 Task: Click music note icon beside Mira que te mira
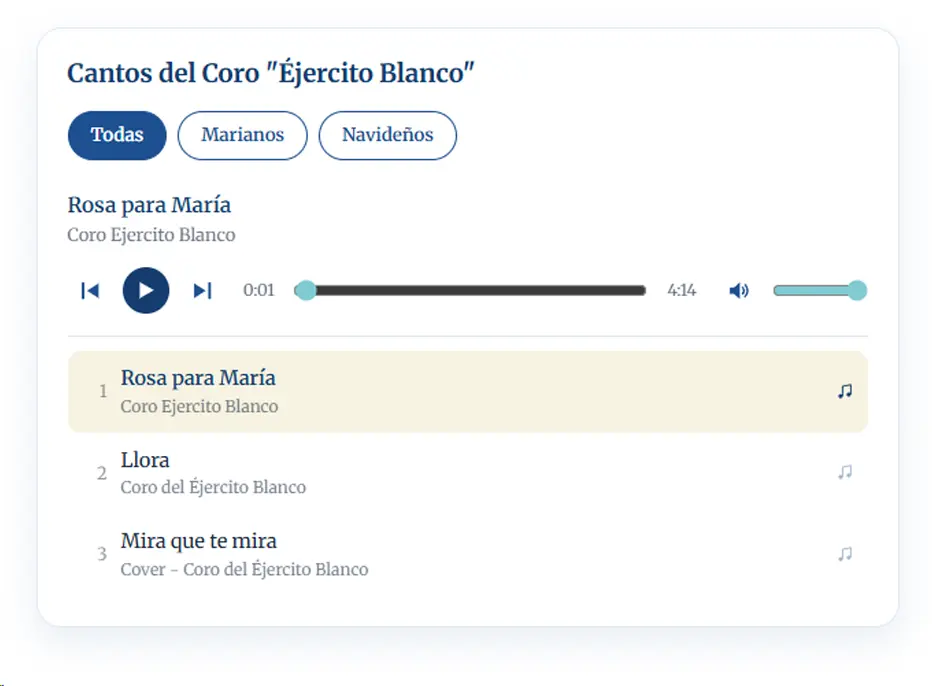[845, 553]
